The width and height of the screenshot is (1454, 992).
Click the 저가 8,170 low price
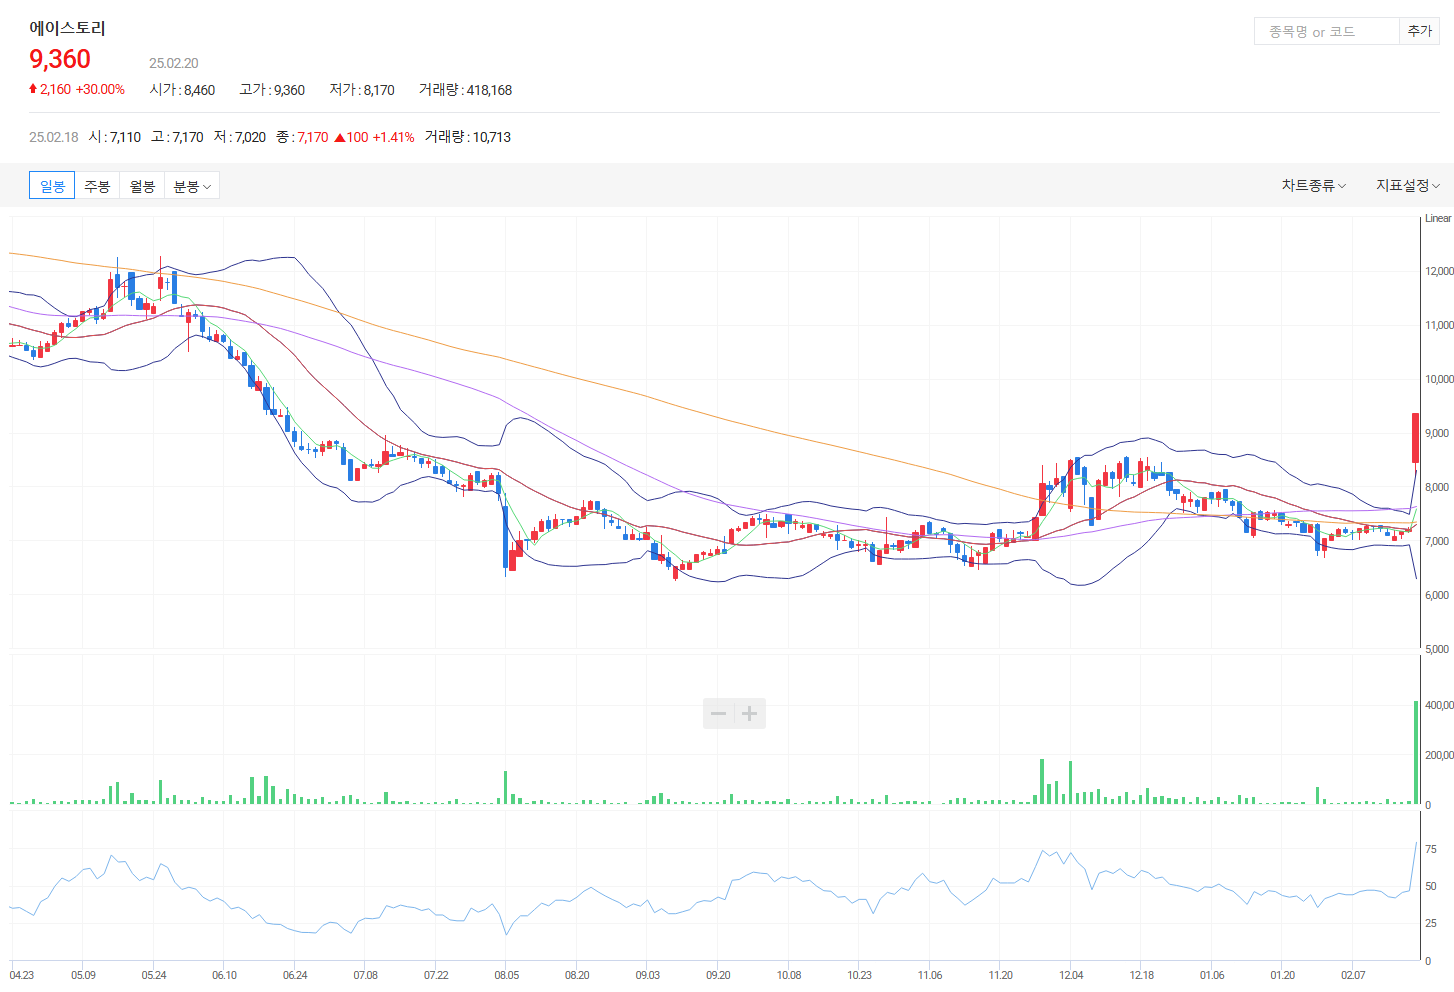pos(362,90)
